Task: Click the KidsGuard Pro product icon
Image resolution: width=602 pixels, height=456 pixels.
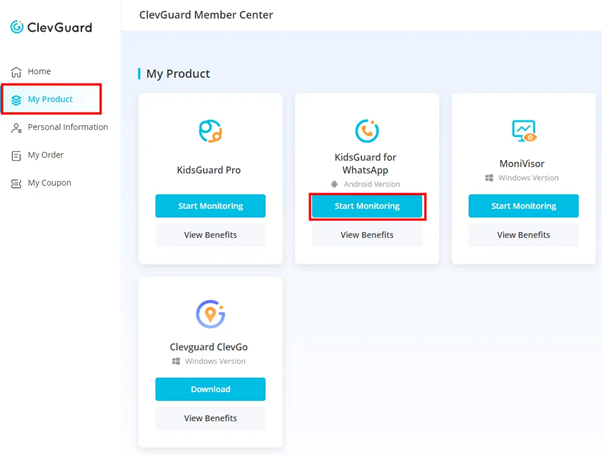Action: pos(210,131)
